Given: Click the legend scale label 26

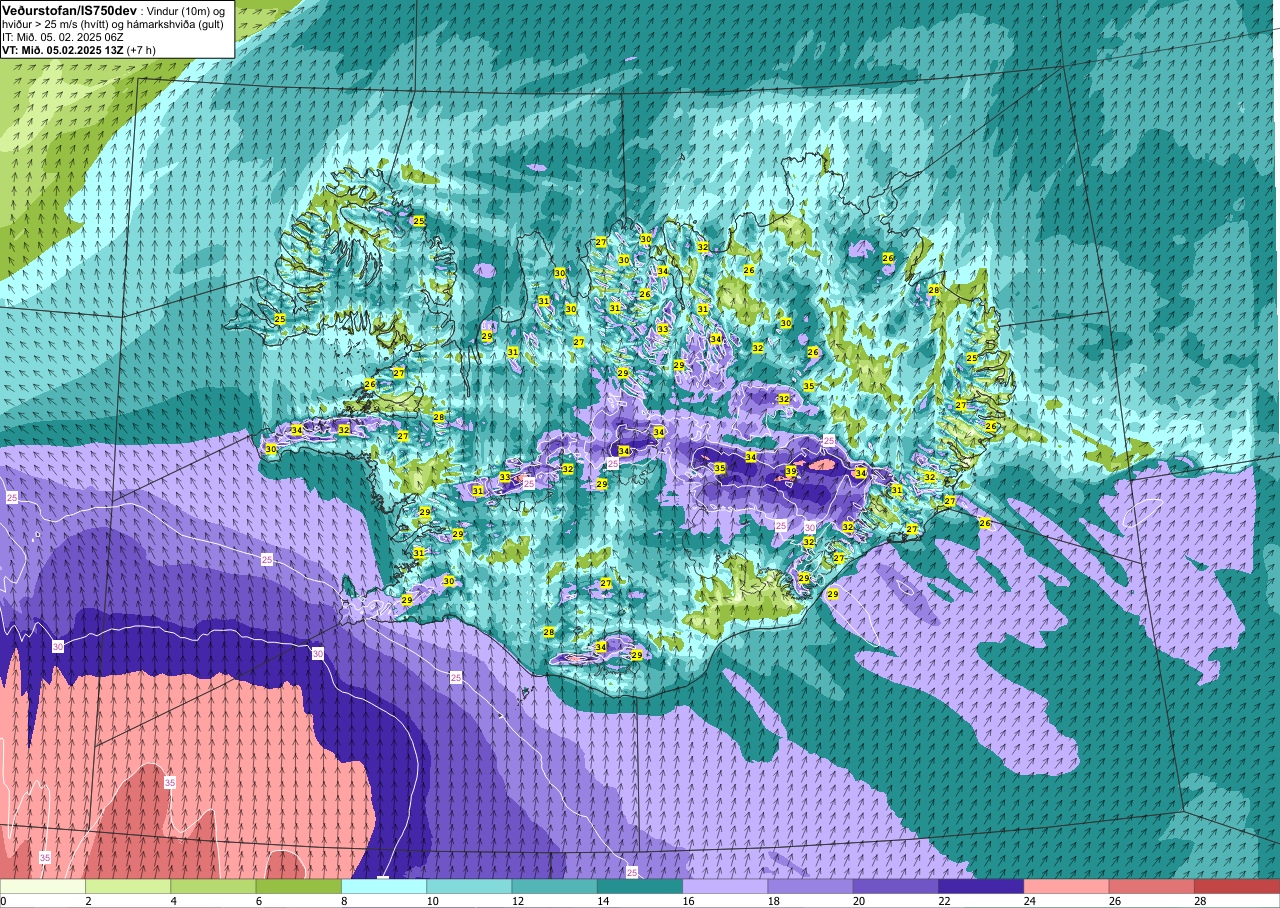Looking at the screenshot, I should tap(1113, 901).
